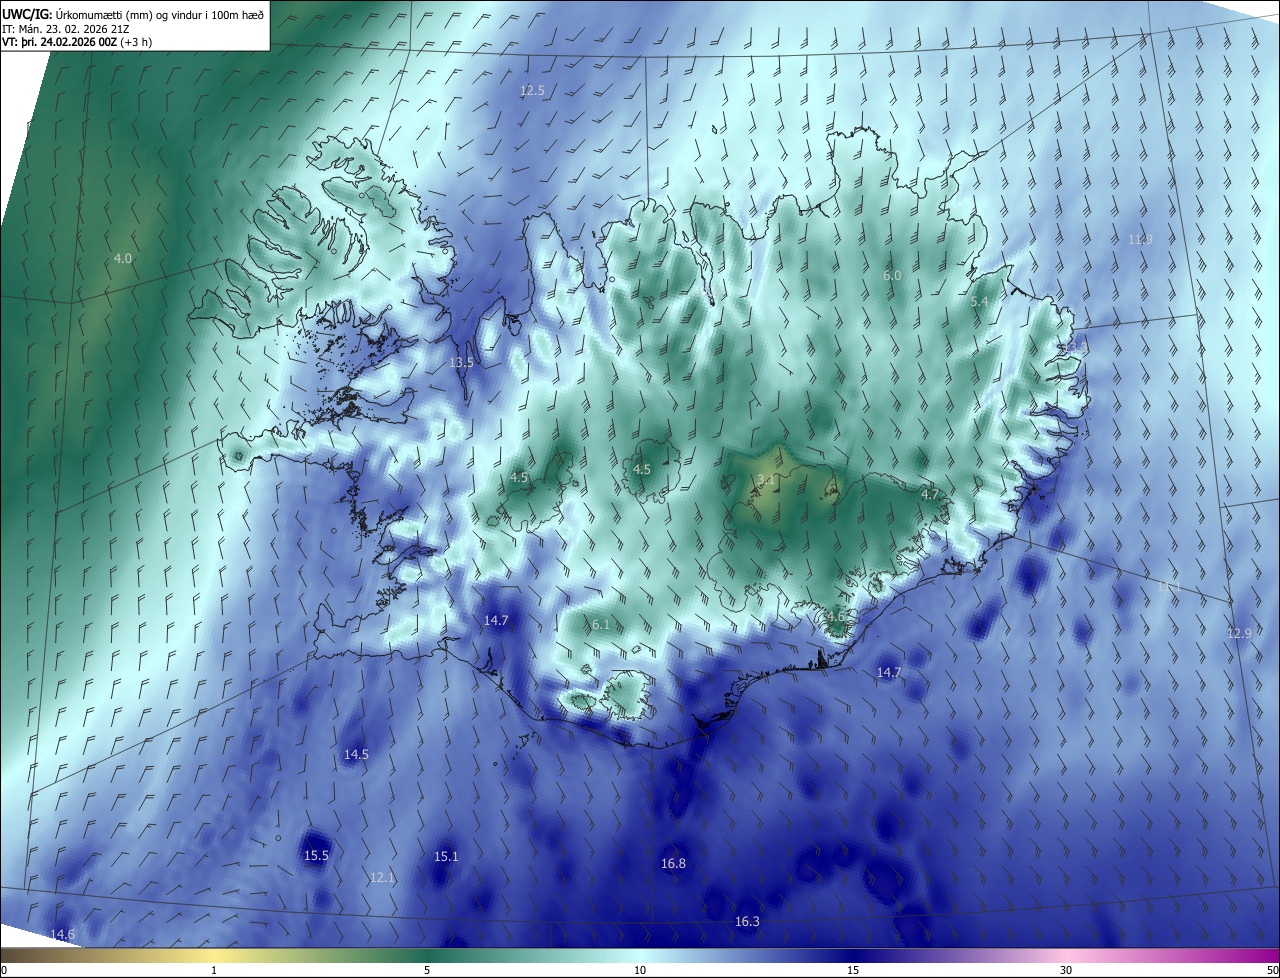Click the colorbar tick label 15
This screenshot has width=1280, height=978.
pos(853,970)
